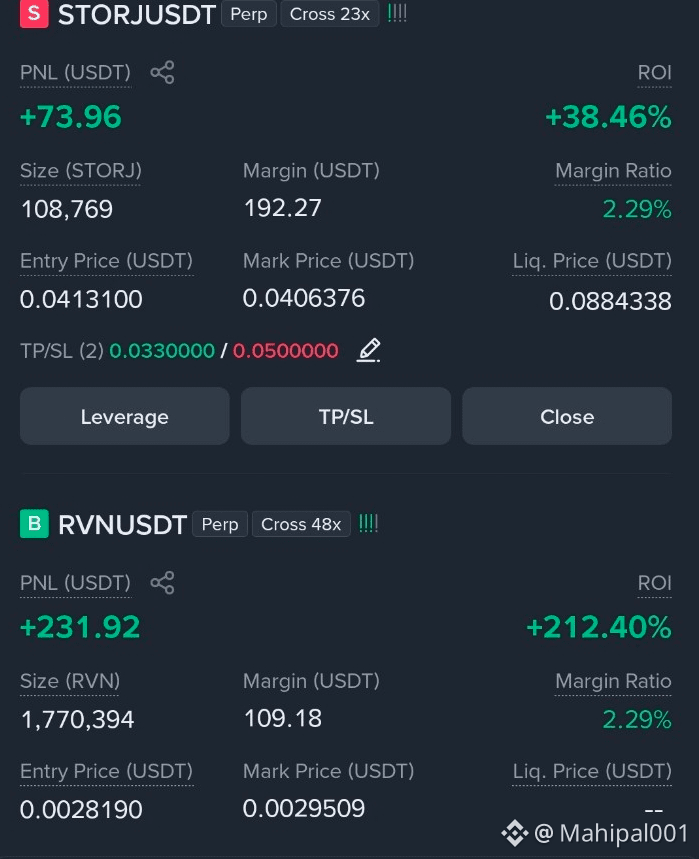Tap the STORJUSDT Perp tag
The image size is (699, 859).
coord(249,14)
